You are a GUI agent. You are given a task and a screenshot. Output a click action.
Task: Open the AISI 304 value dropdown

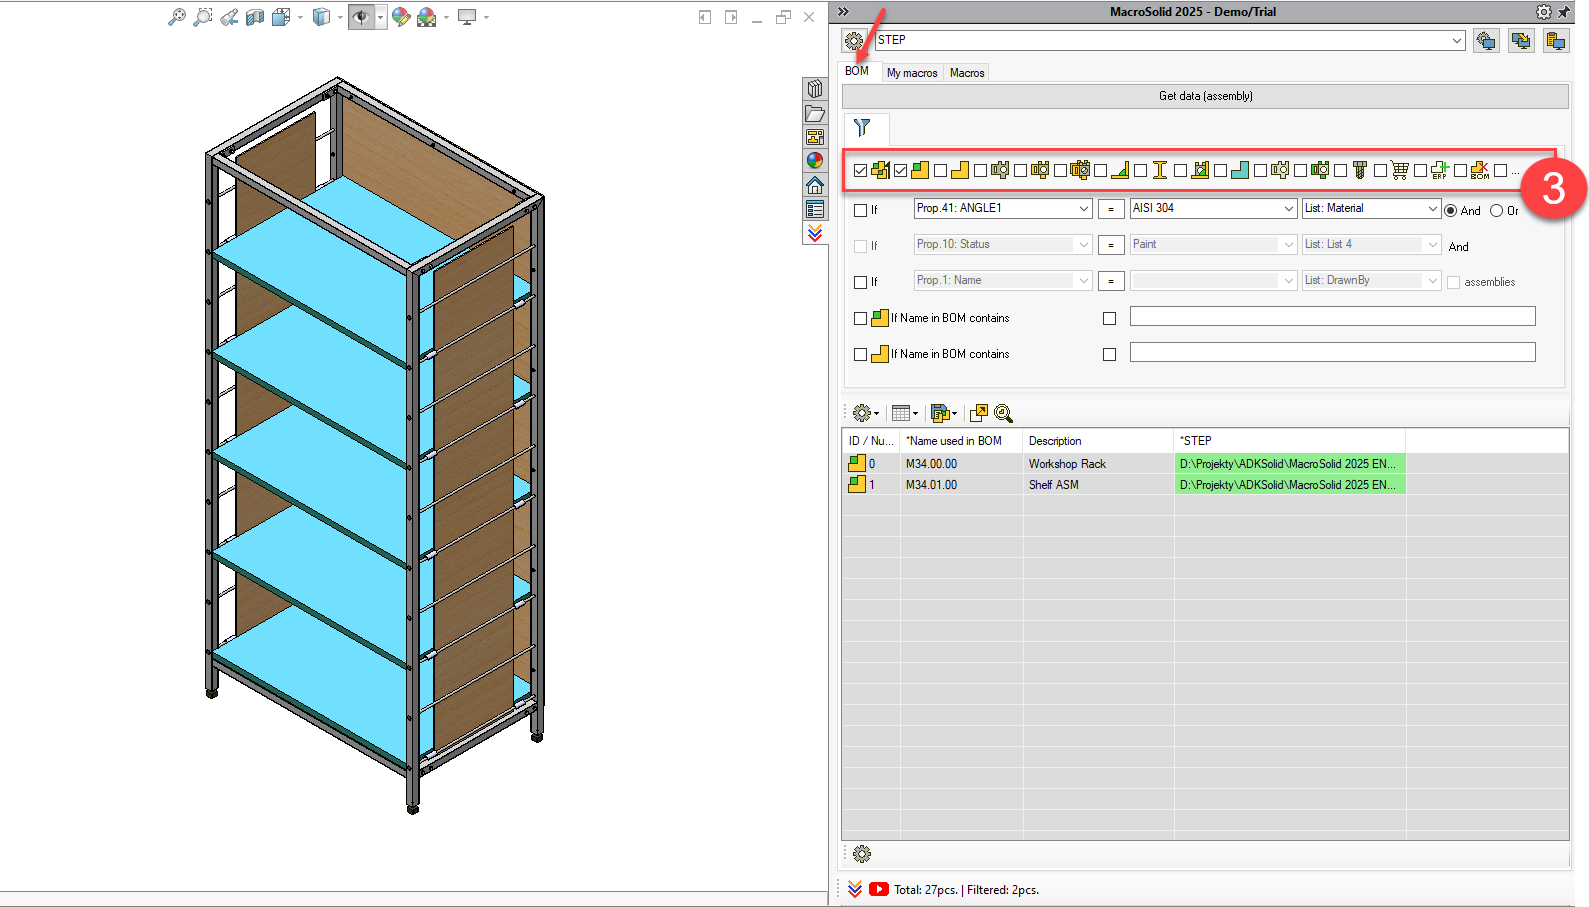pyautogui.click(x=1289, y=209)
